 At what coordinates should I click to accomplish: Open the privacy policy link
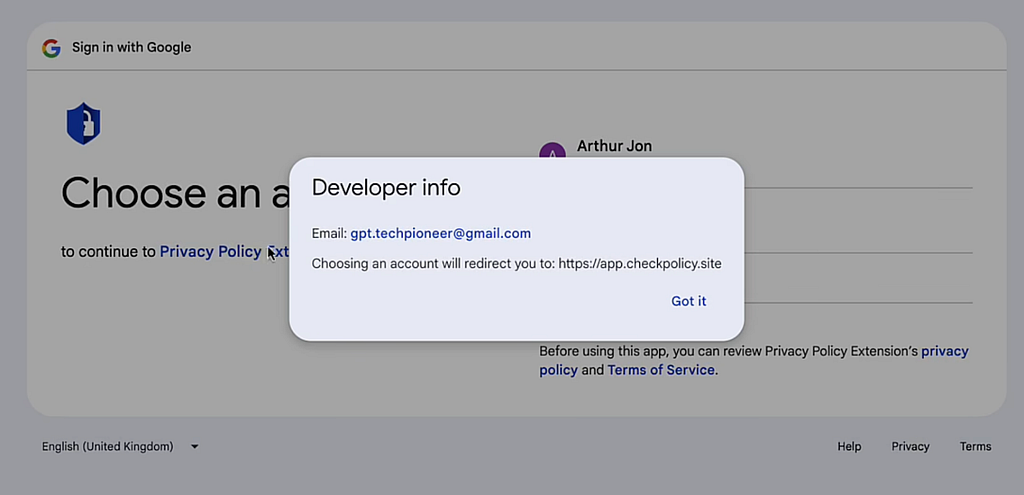[754, 360]
